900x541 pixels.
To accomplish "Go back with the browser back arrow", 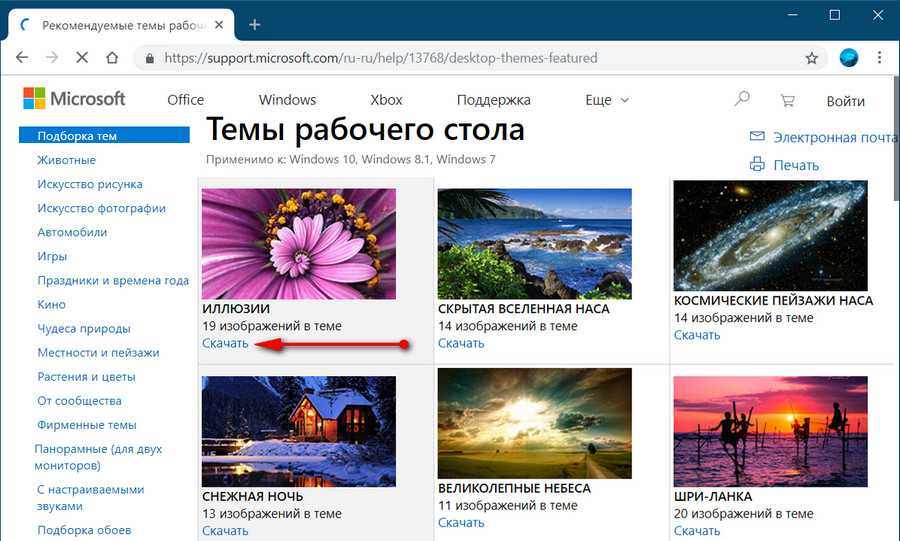I will 22,58.
